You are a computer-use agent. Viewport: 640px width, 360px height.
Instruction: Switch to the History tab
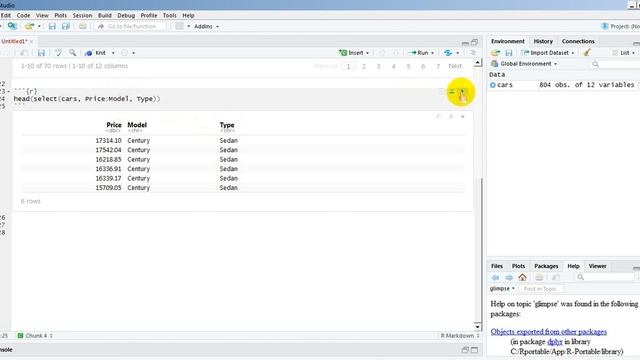click(x=543, y=41)
